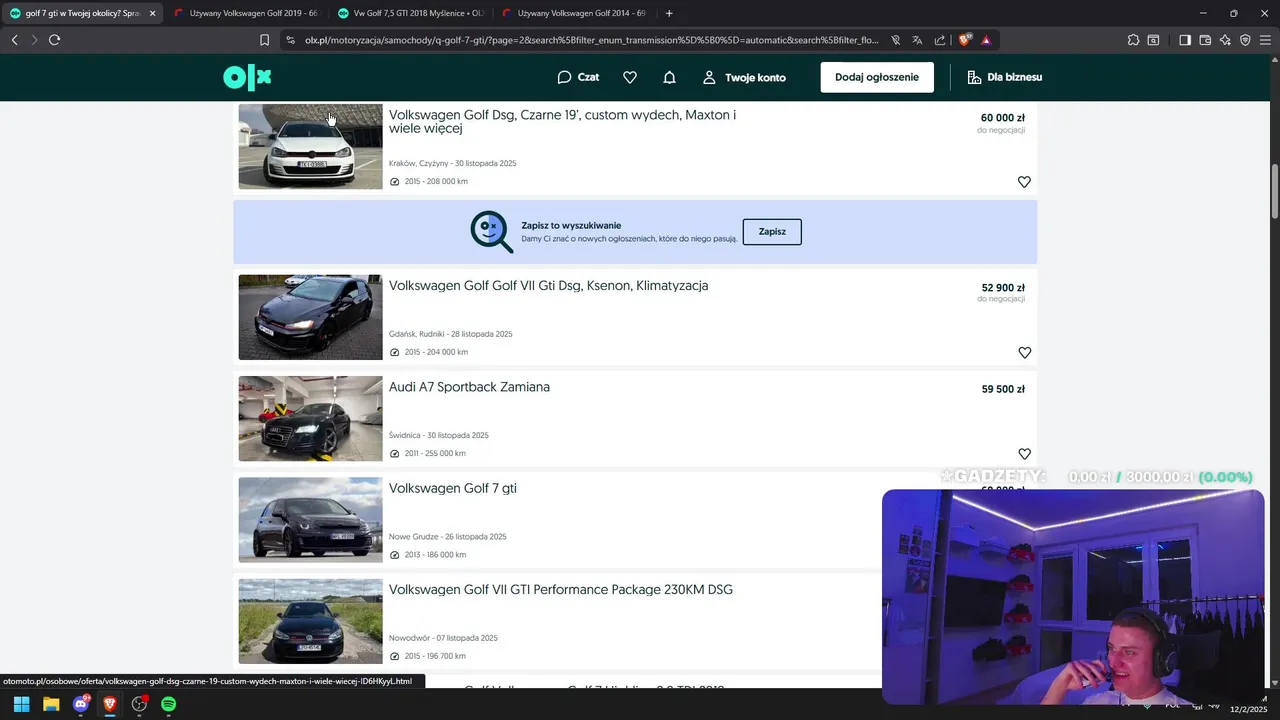This screenshot has height=720, width=1280.
Task: Click the white Golf thumbnail from Kraków
Action: 310,146
